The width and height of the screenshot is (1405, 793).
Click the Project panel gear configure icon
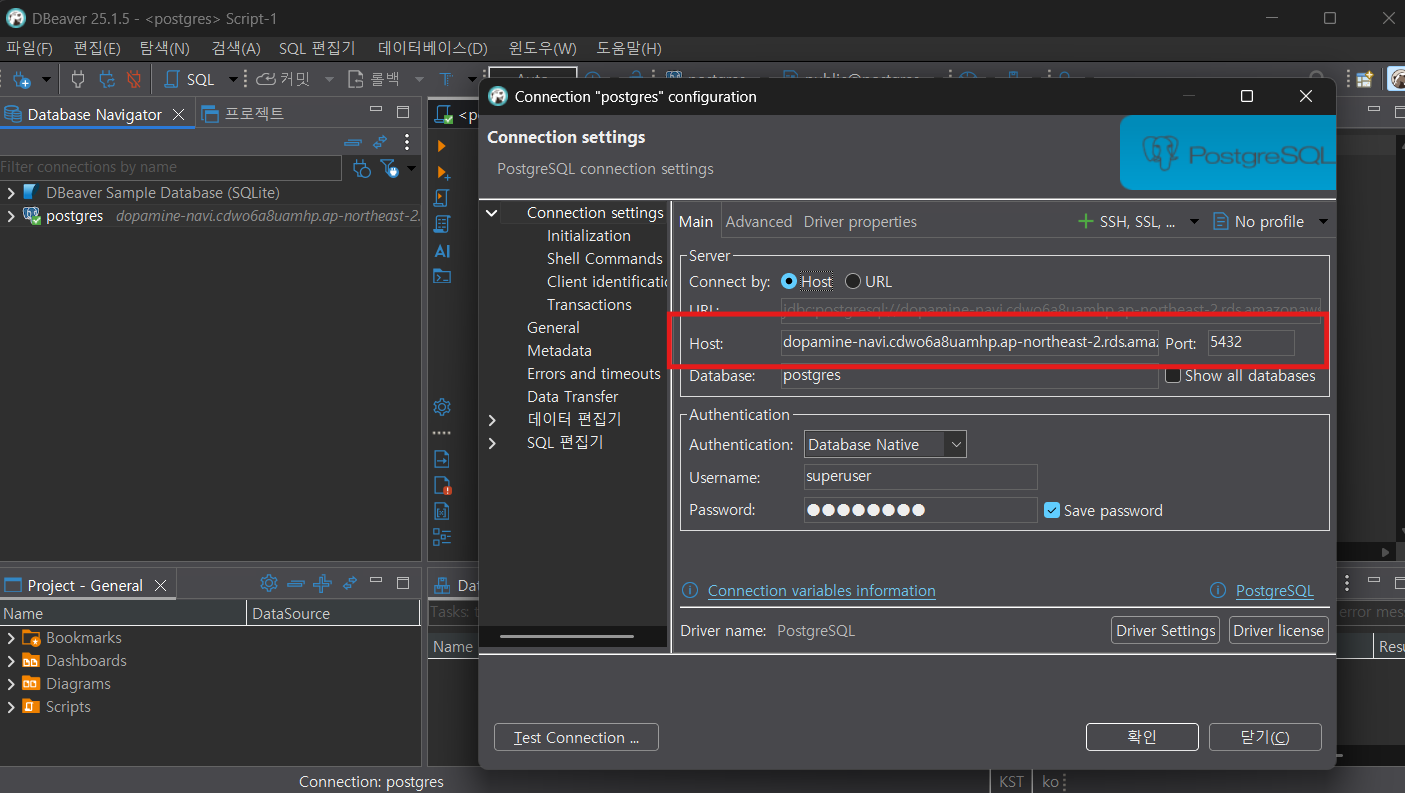[268, 583]
